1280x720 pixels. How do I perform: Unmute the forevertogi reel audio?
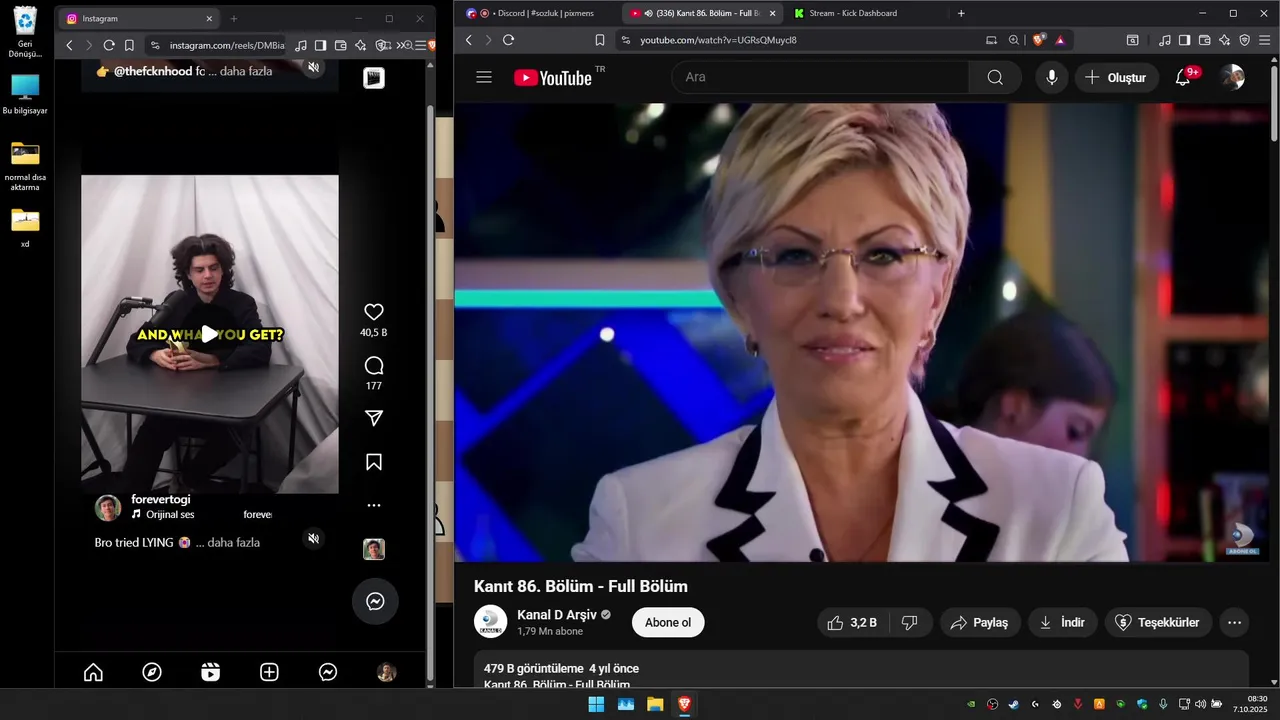pyautogui.click(x=313, y=539)
